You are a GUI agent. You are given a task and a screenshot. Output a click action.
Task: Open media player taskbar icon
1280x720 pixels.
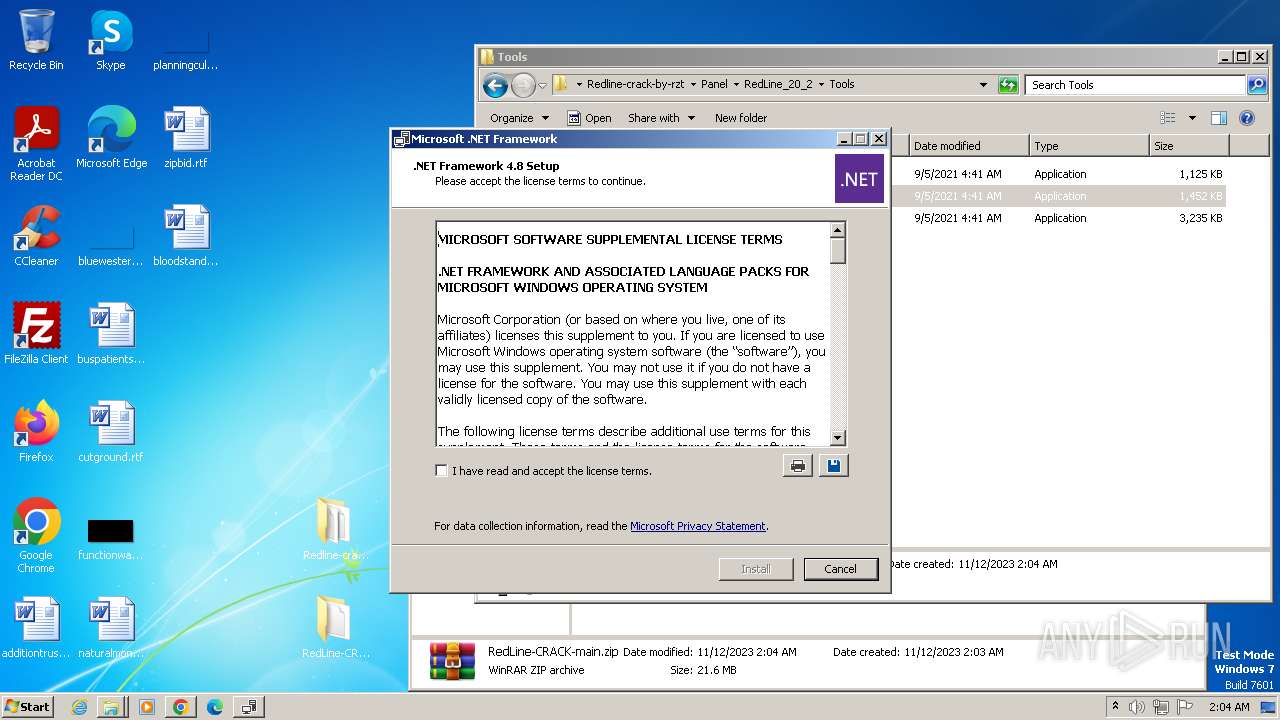[146, 707]
